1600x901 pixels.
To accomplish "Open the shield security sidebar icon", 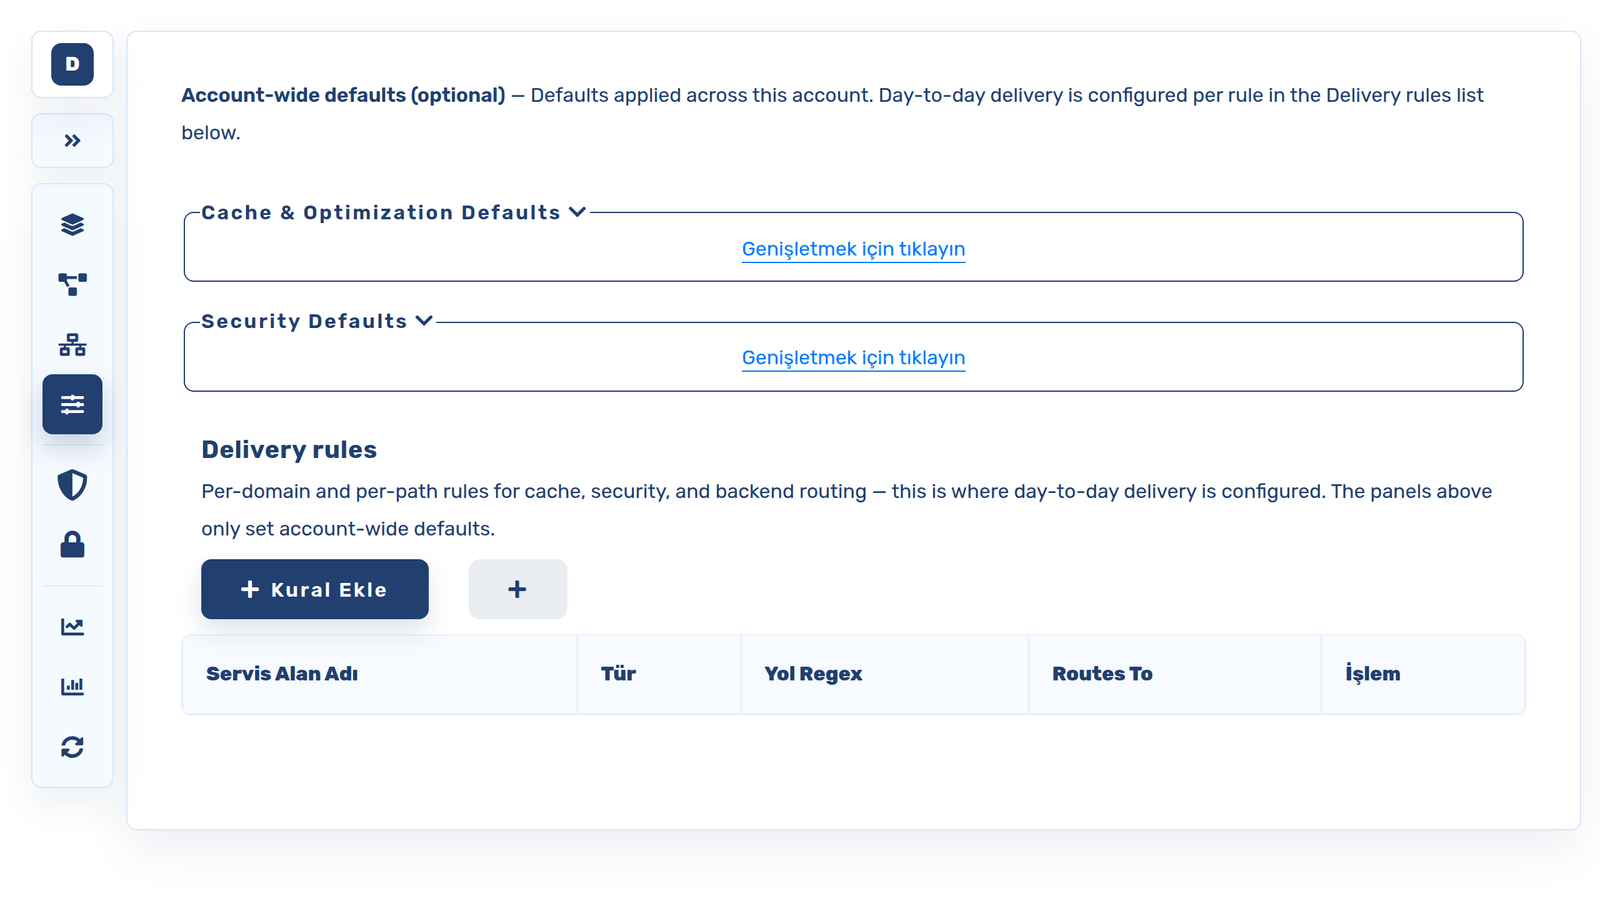I will [72, 485].
